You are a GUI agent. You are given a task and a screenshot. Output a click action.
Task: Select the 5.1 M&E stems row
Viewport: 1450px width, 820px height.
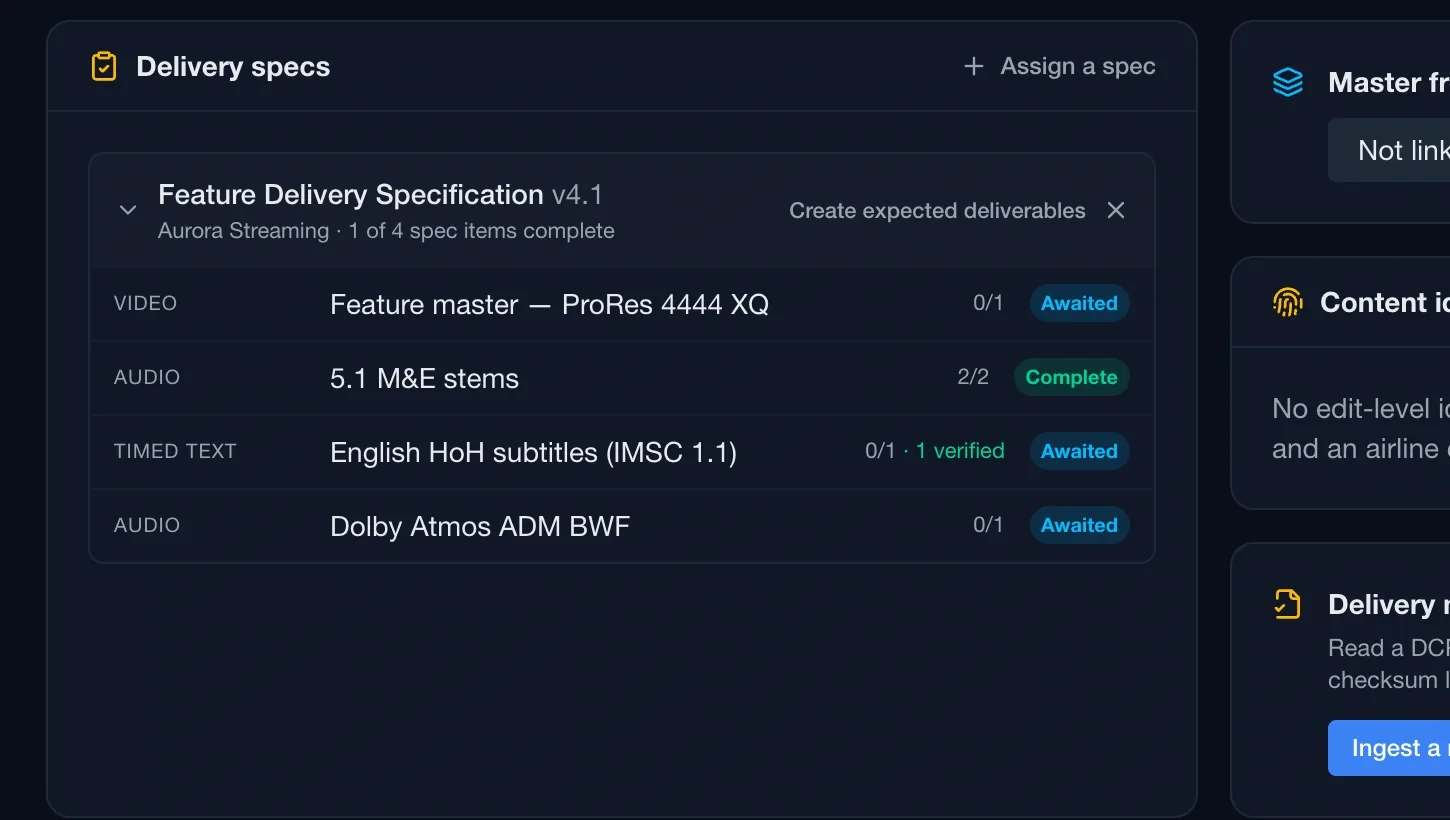tap(622, 378)
